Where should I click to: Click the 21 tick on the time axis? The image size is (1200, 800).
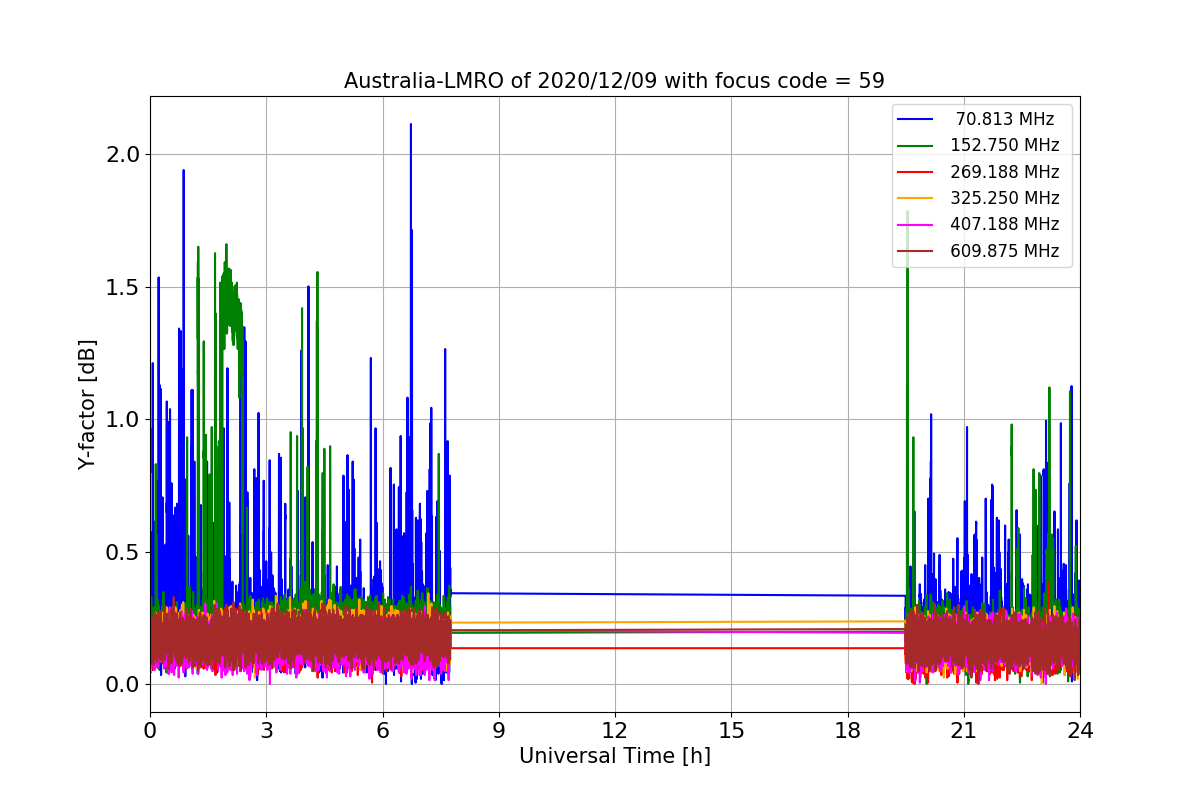pos(963,730)
